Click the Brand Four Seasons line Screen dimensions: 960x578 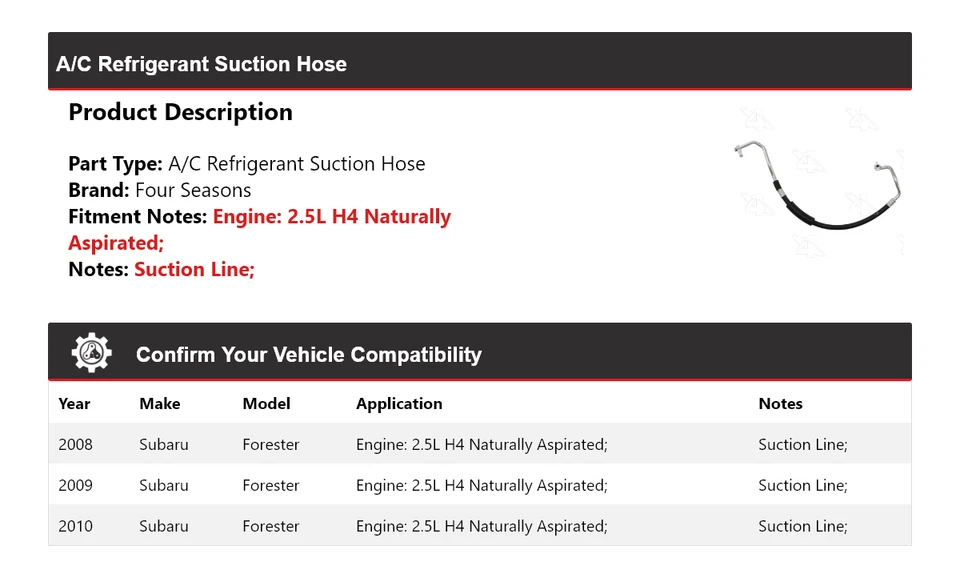(159, 190)
